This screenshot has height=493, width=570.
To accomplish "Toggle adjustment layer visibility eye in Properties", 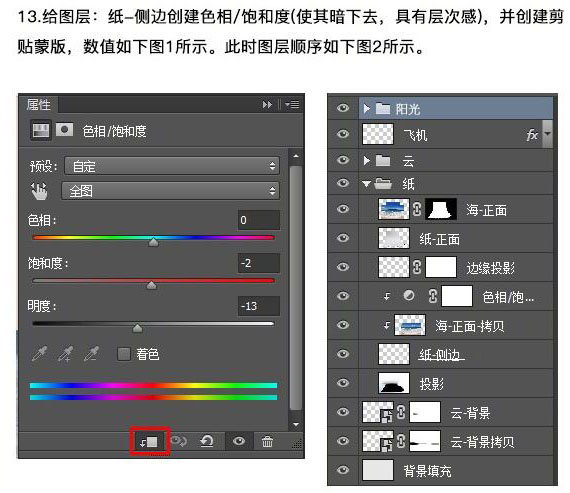I will (x=239, y=441).
